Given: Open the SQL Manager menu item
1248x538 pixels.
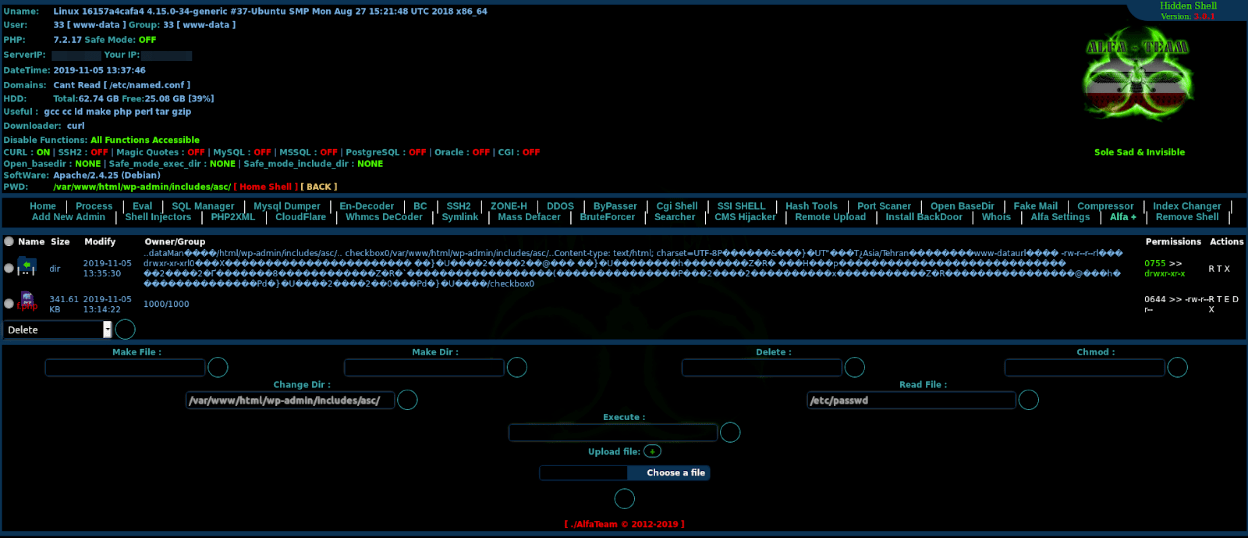Looking at the screenshot, I should coord(203,206).
